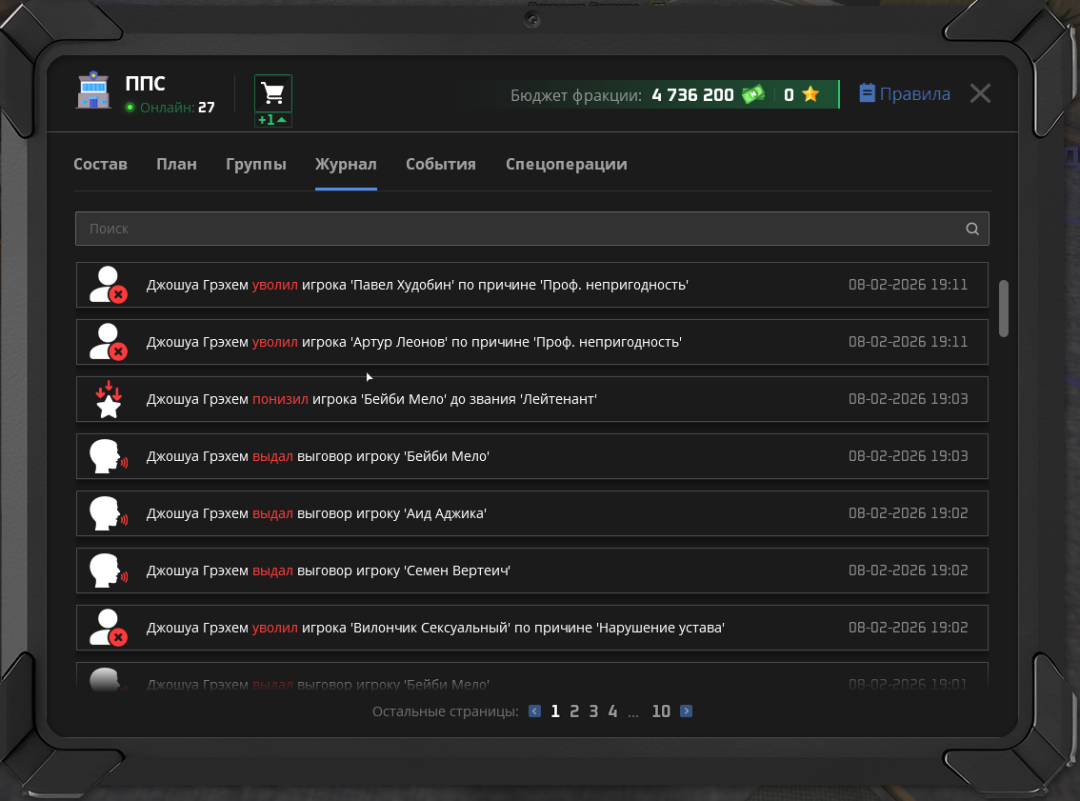Select the События tab

pos(440,164)
